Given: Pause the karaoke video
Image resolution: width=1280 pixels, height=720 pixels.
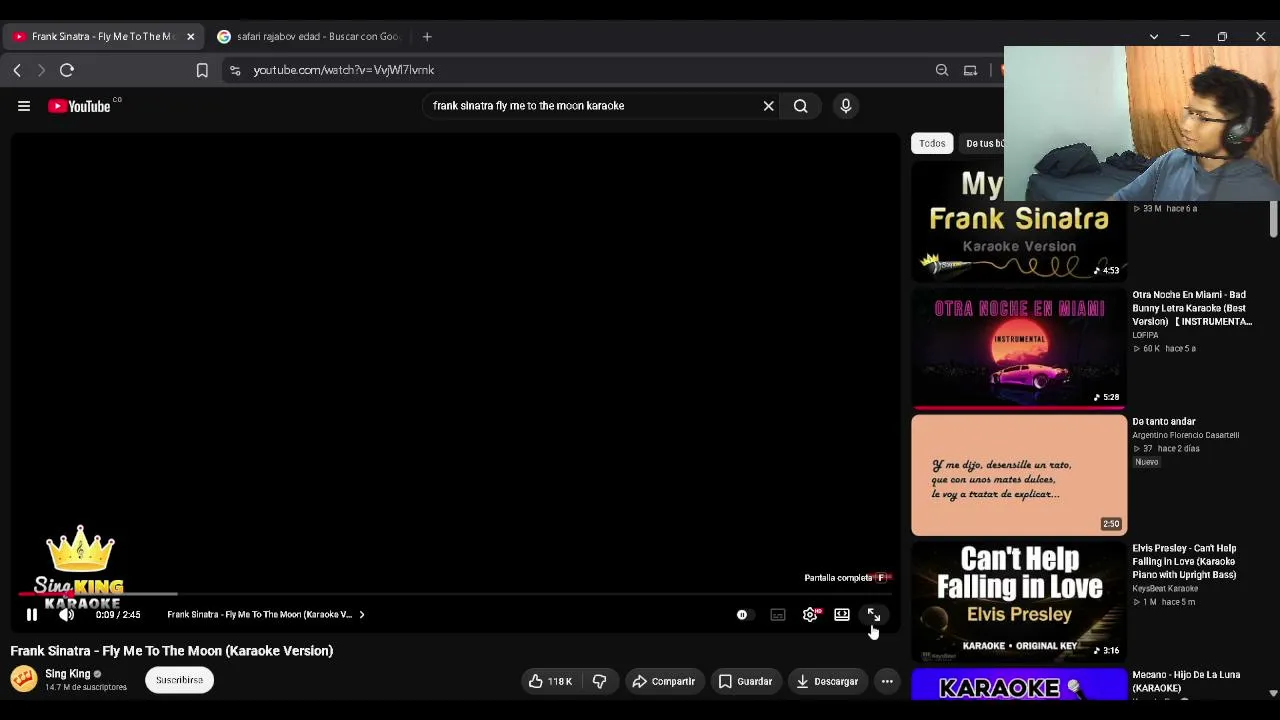Looking at the screenshot, I should tap(32, 615).
